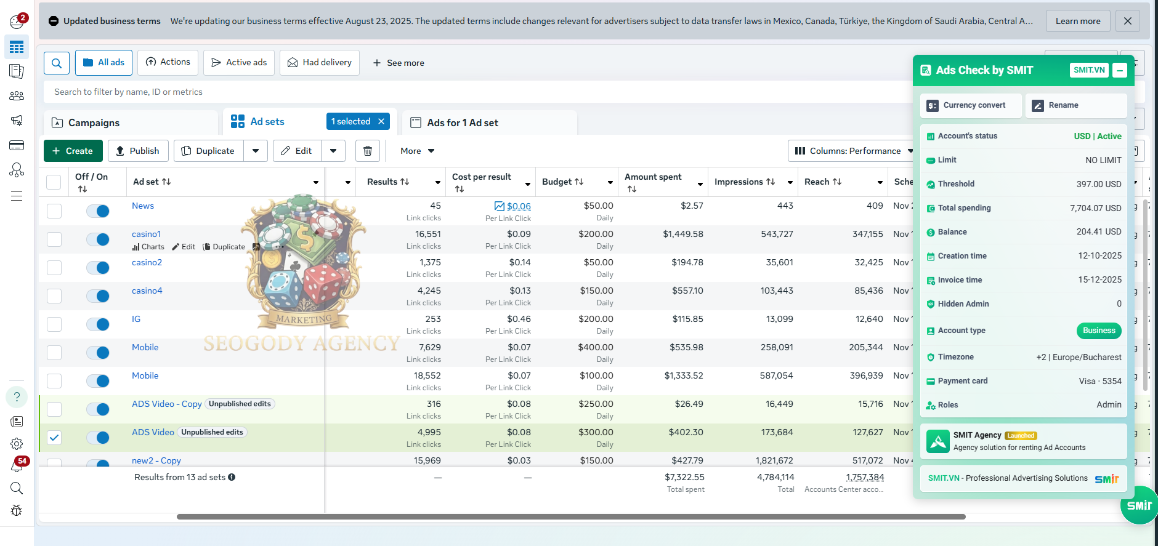1158x546 pixels.
Task: Open the Impressions column header dropdown arrow
Action: point(789,182)
